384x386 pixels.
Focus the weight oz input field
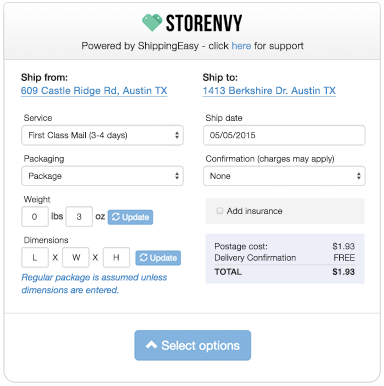tap(79, 217)
